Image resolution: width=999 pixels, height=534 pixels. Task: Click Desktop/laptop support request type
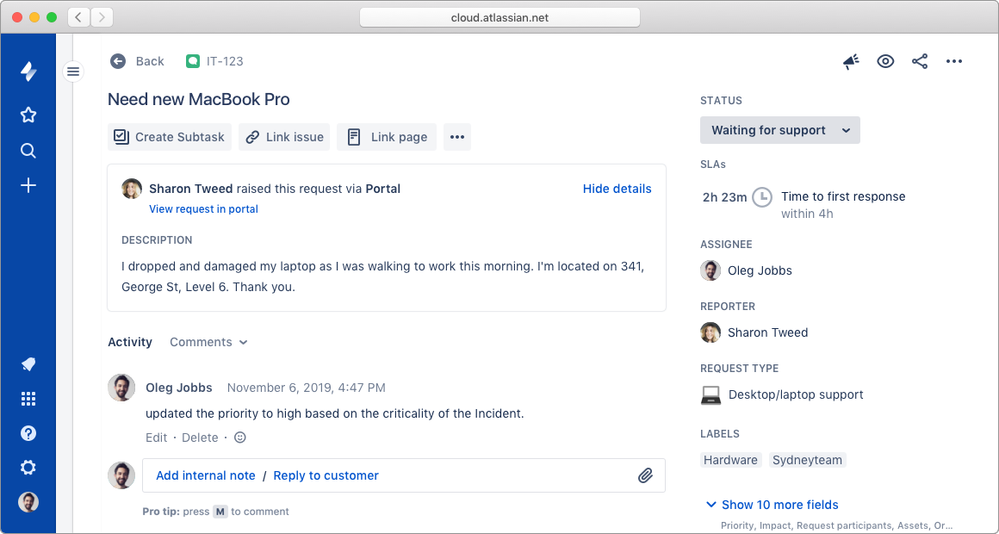point(796,394)
